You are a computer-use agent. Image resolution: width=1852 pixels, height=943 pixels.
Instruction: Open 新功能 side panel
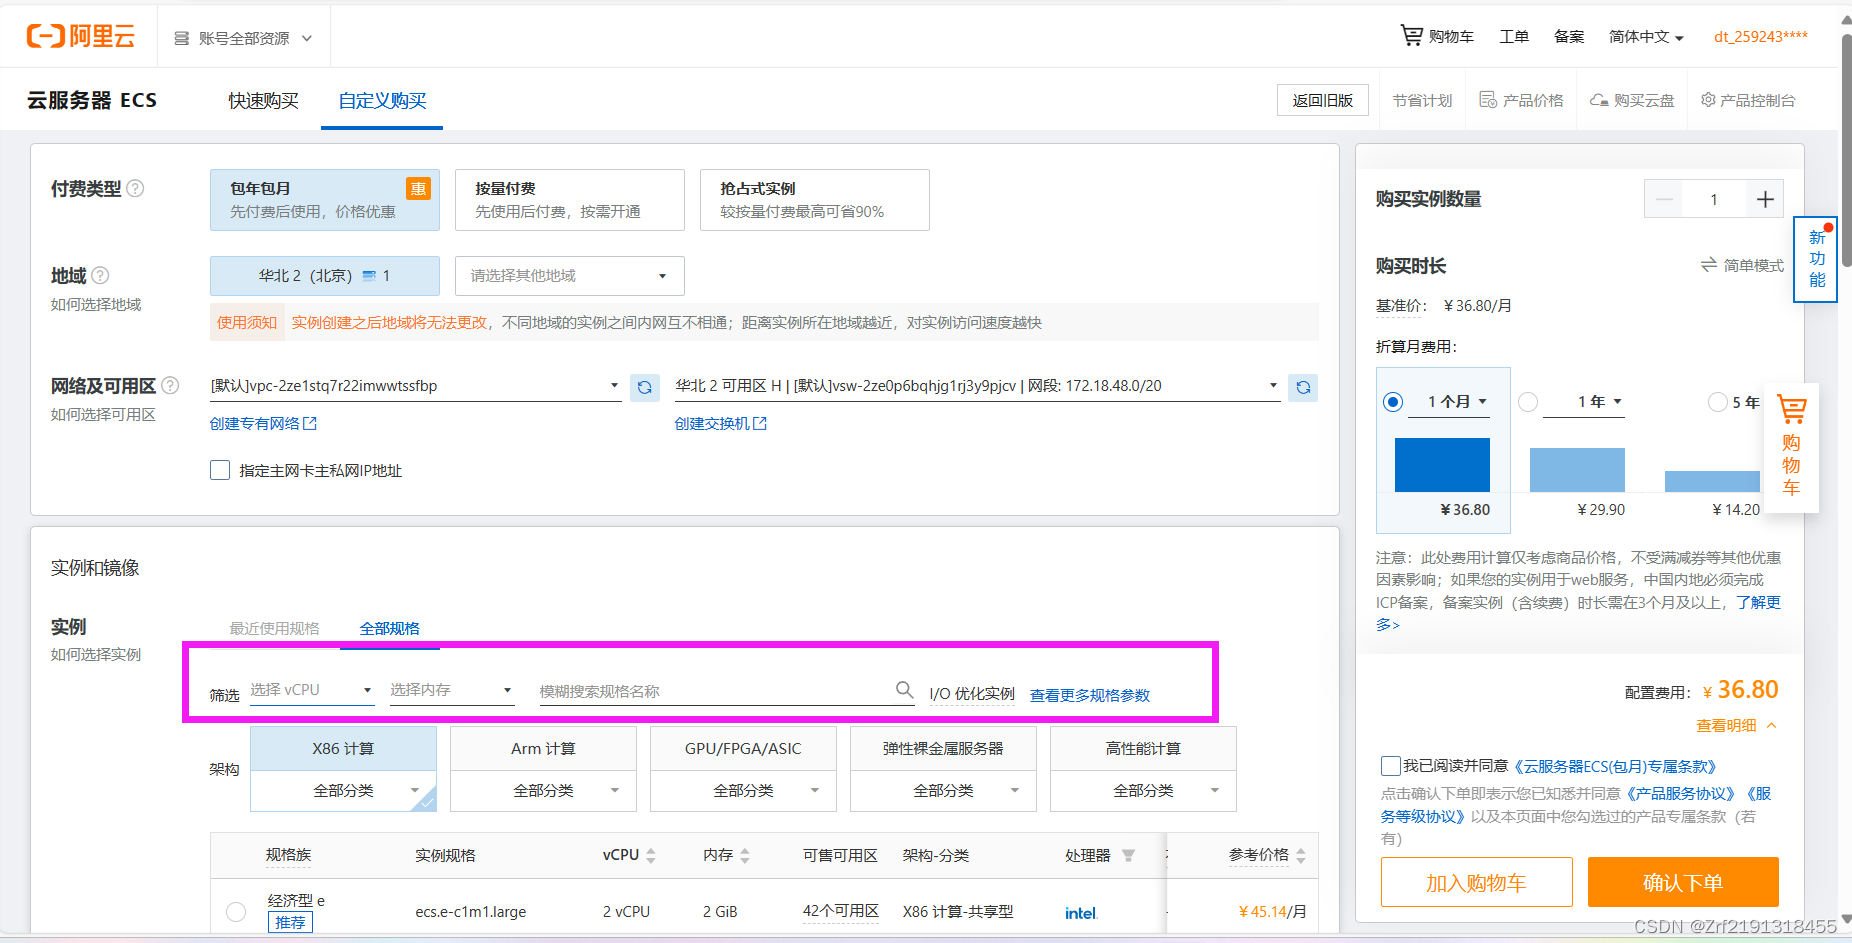(x=1817, y=259)
